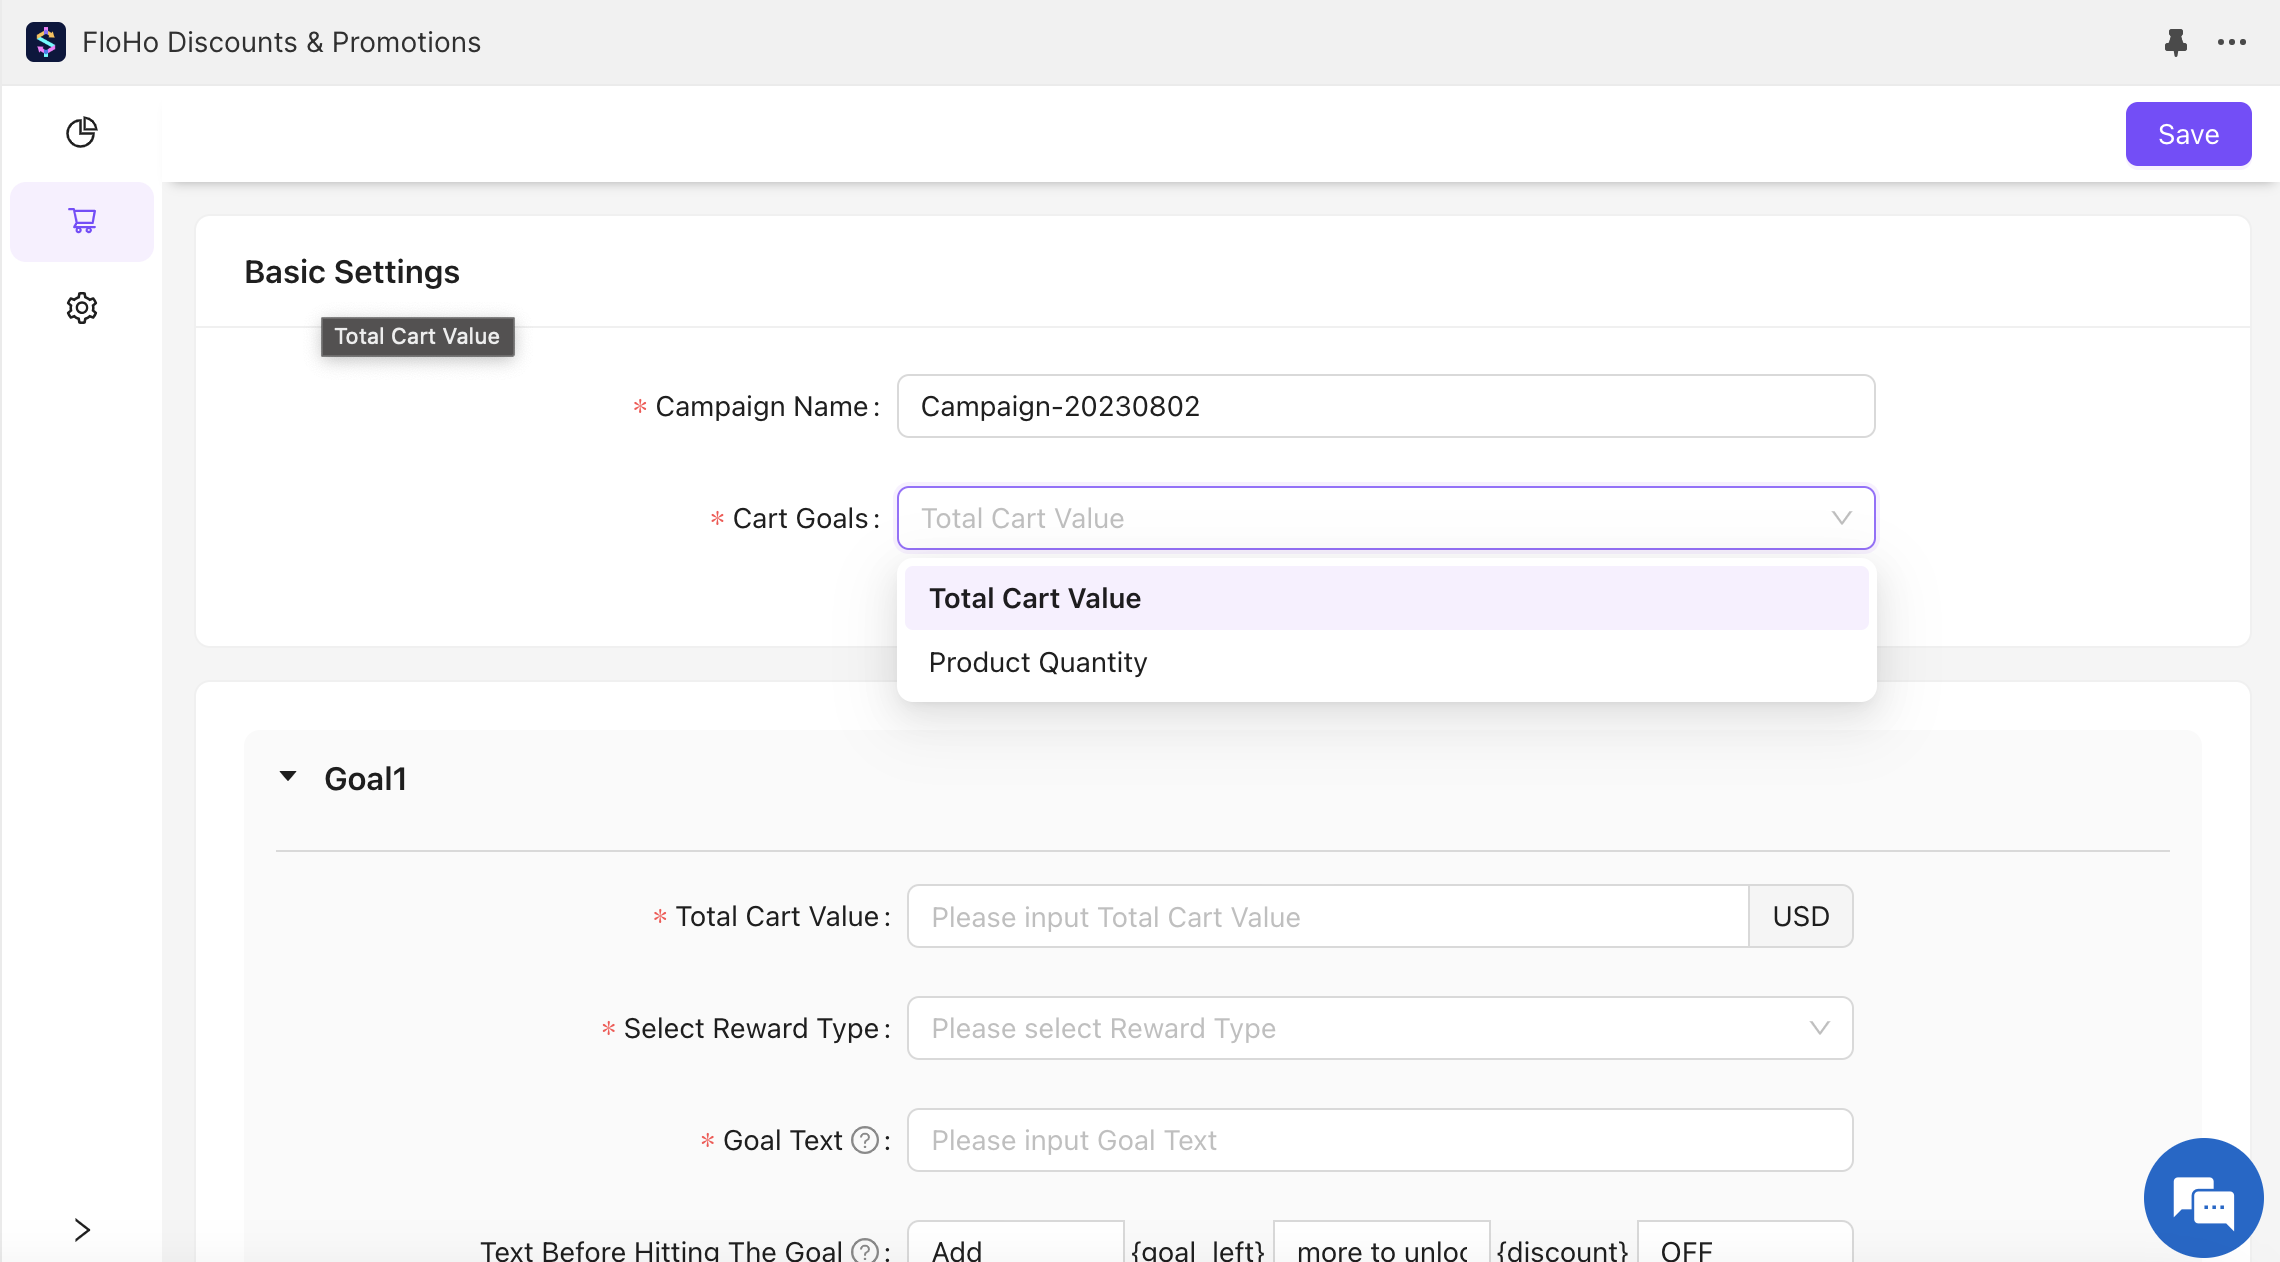Click the USD currency addon label

click(x=1800, y=916)
